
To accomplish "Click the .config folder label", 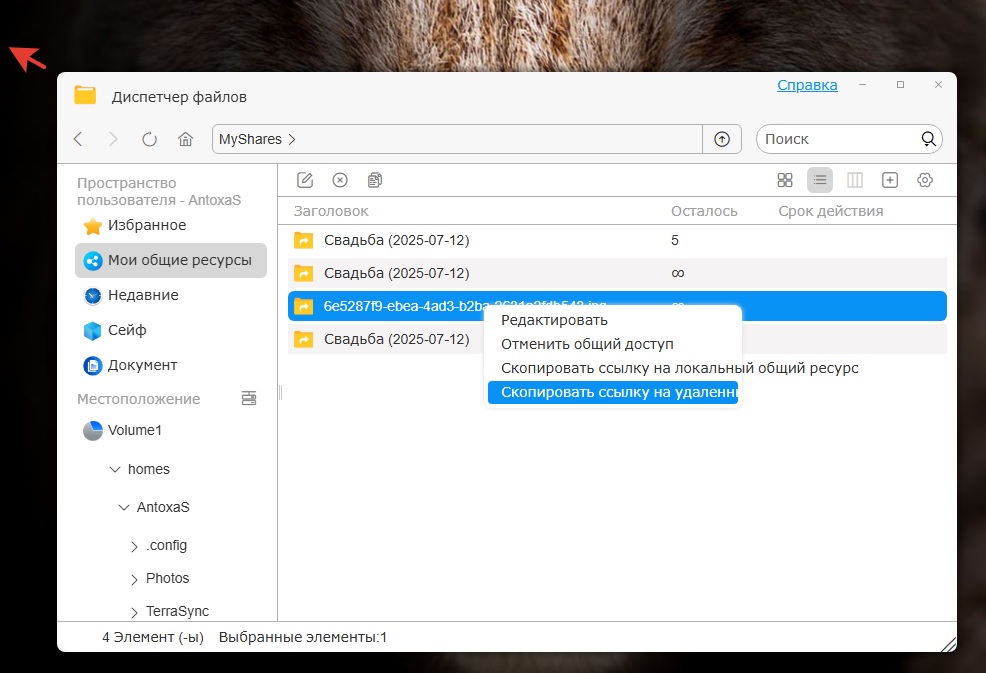I will point(166,545).
